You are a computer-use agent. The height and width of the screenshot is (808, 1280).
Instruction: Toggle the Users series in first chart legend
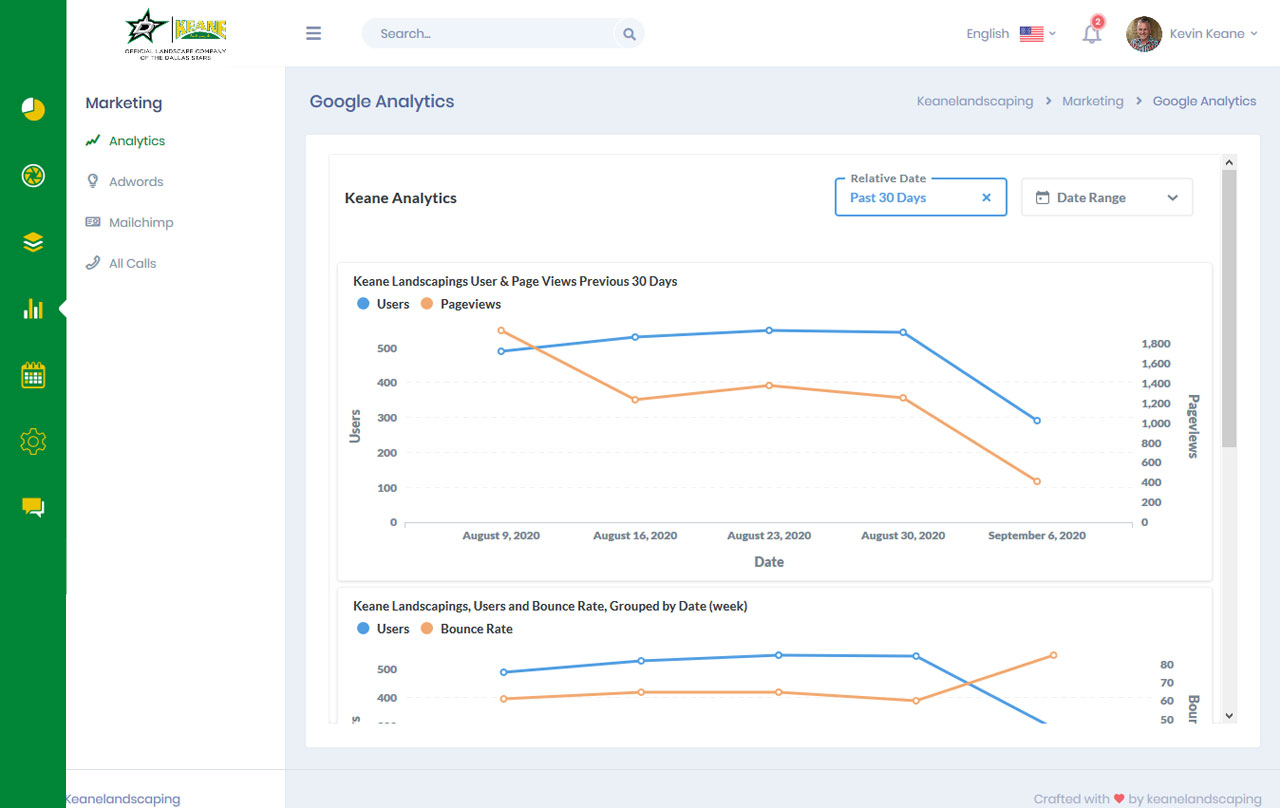[x=383, y=304]
